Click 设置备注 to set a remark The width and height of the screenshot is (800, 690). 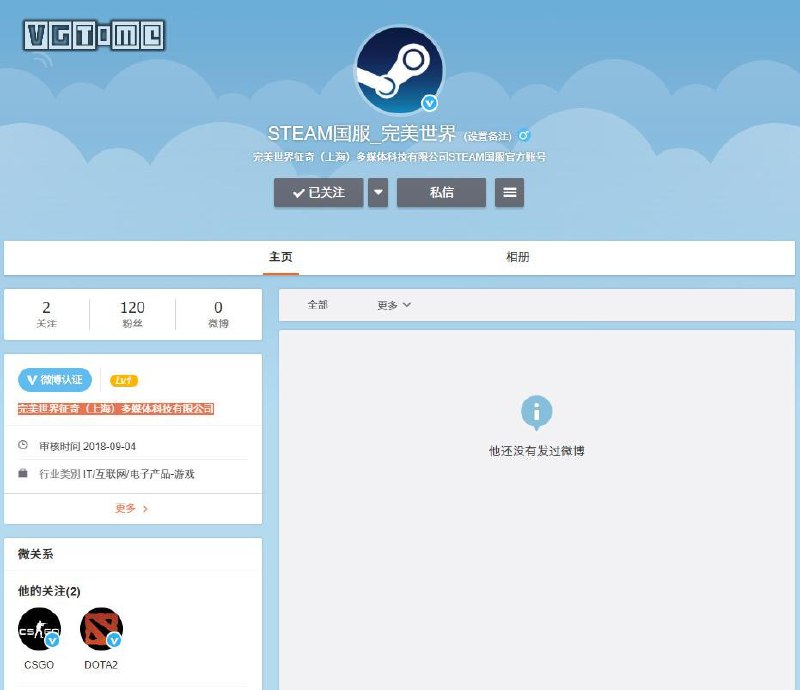(487, 136)
